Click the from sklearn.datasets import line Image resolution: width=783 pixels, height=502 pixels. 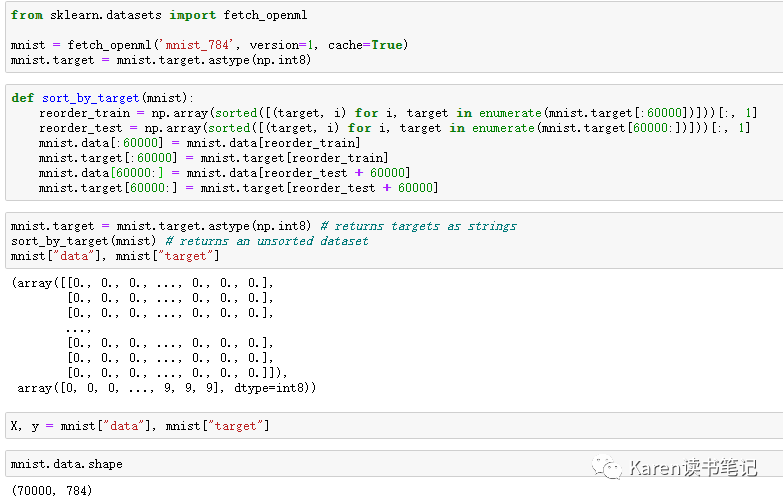click(x=159, y=15)
